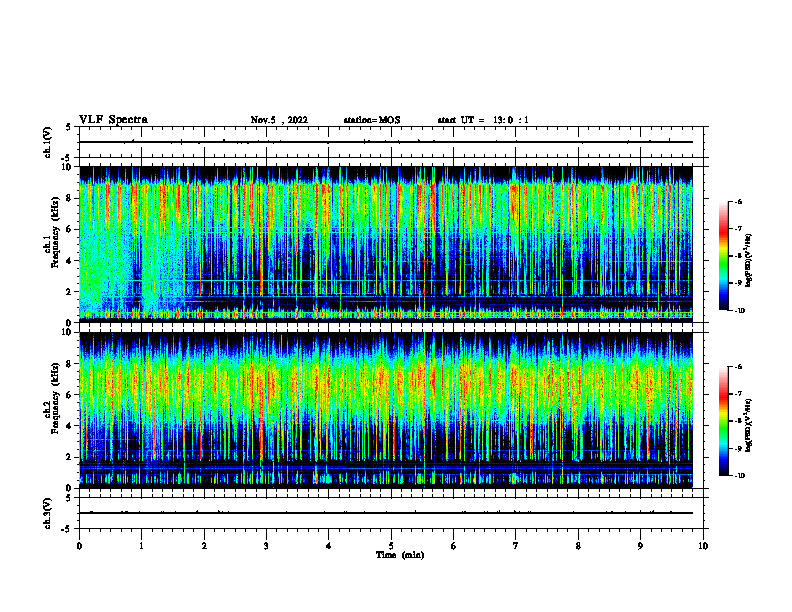Click the ch.1 spectrogram color scale bar

(724, 256)
